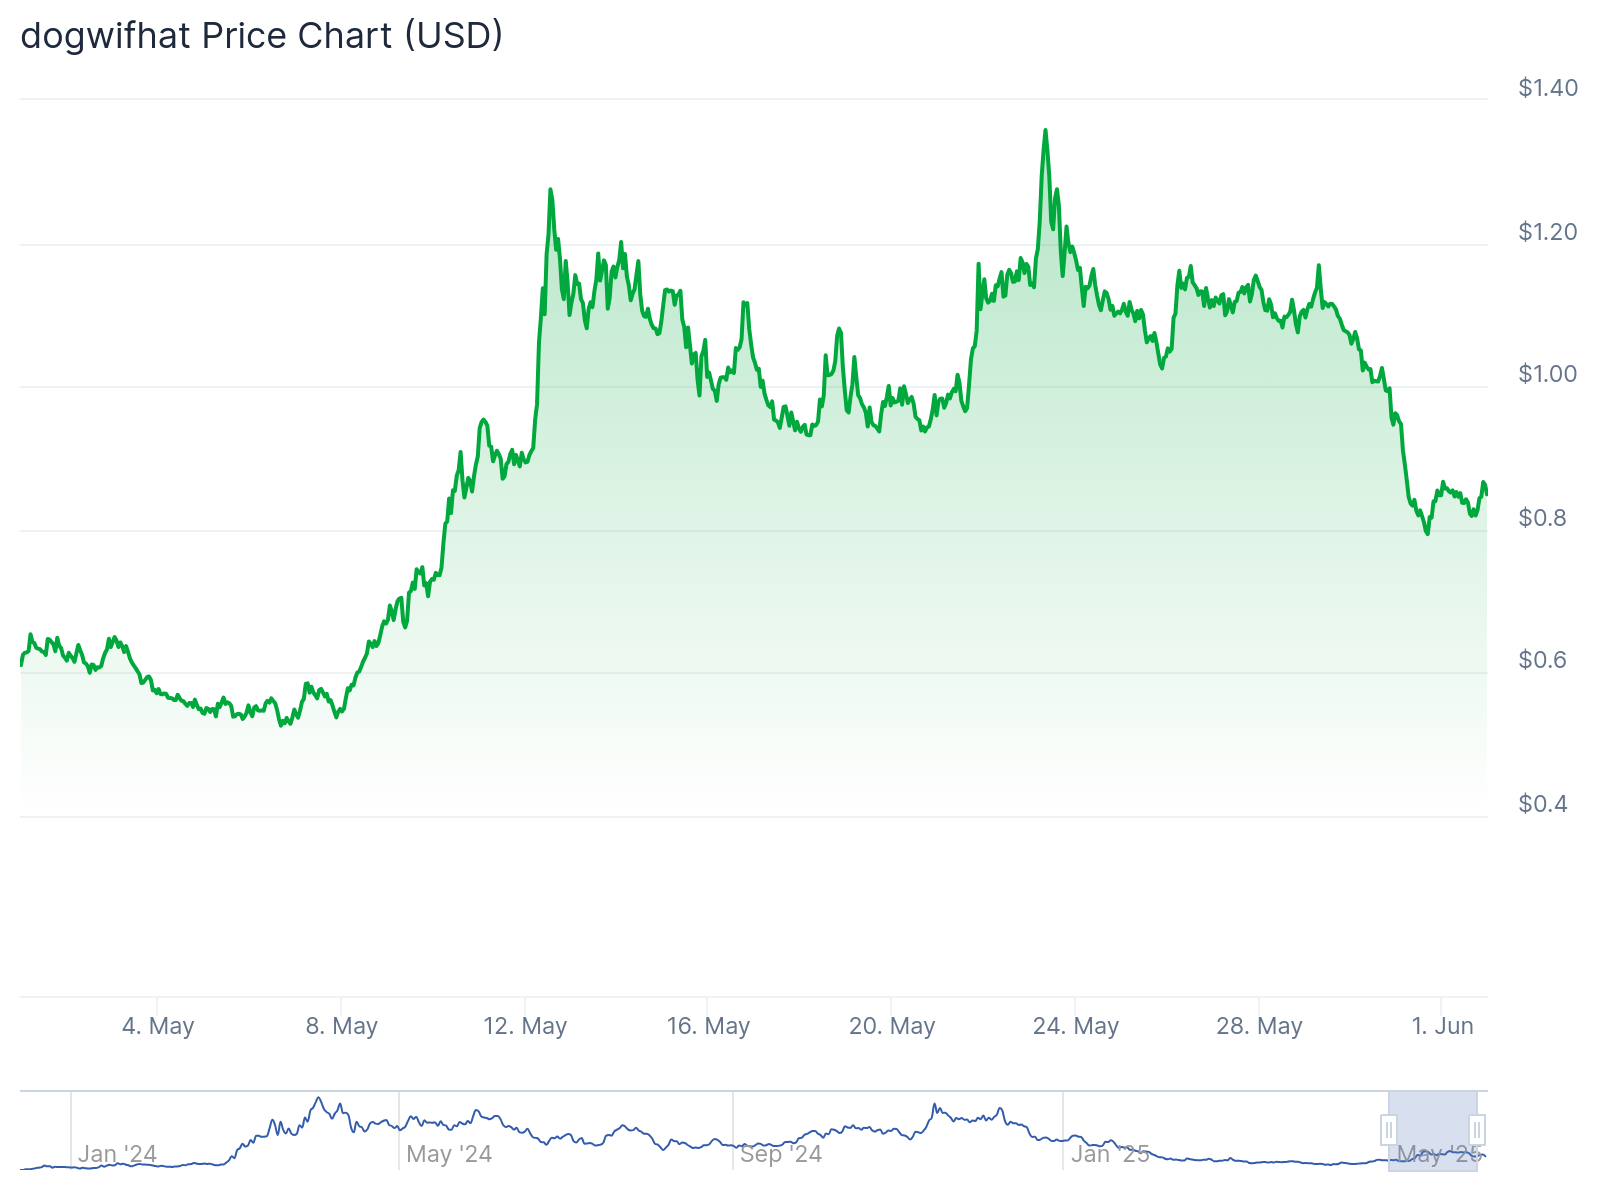Click the Sep '24 navigator label
This screenshot has width=1598, height=1200.
[x=781, y=1154]
